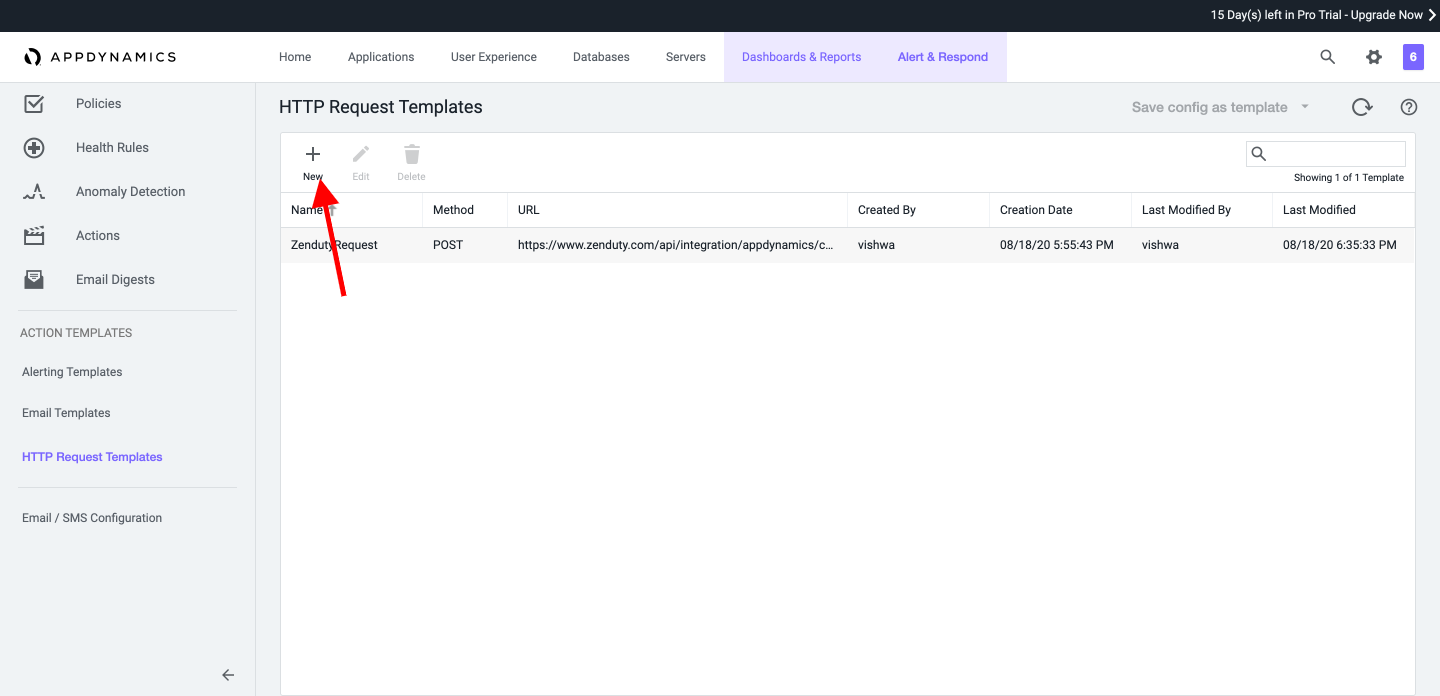Click the Health Rules plus-circle icon

click(34, 147)
